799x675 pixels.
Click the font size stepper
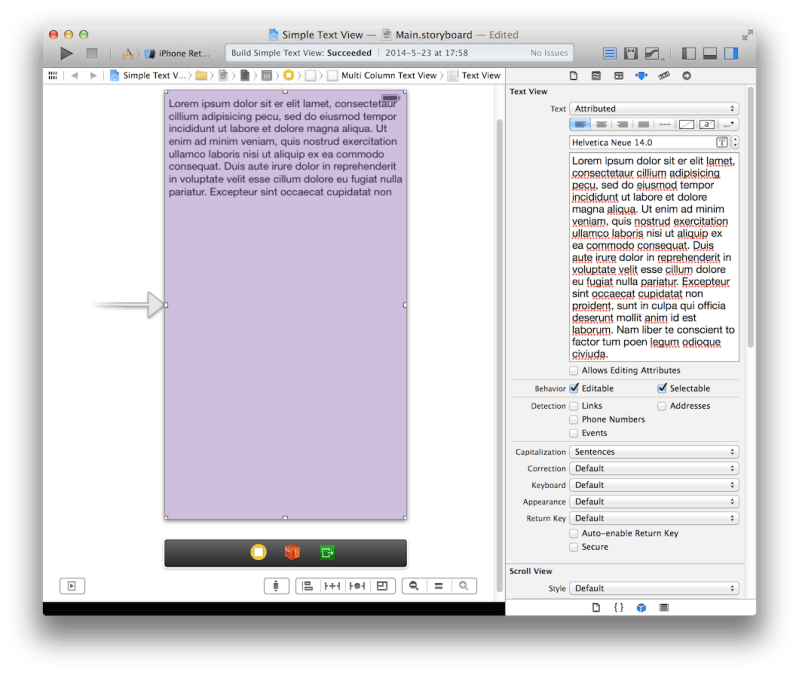tap(735, 143)
